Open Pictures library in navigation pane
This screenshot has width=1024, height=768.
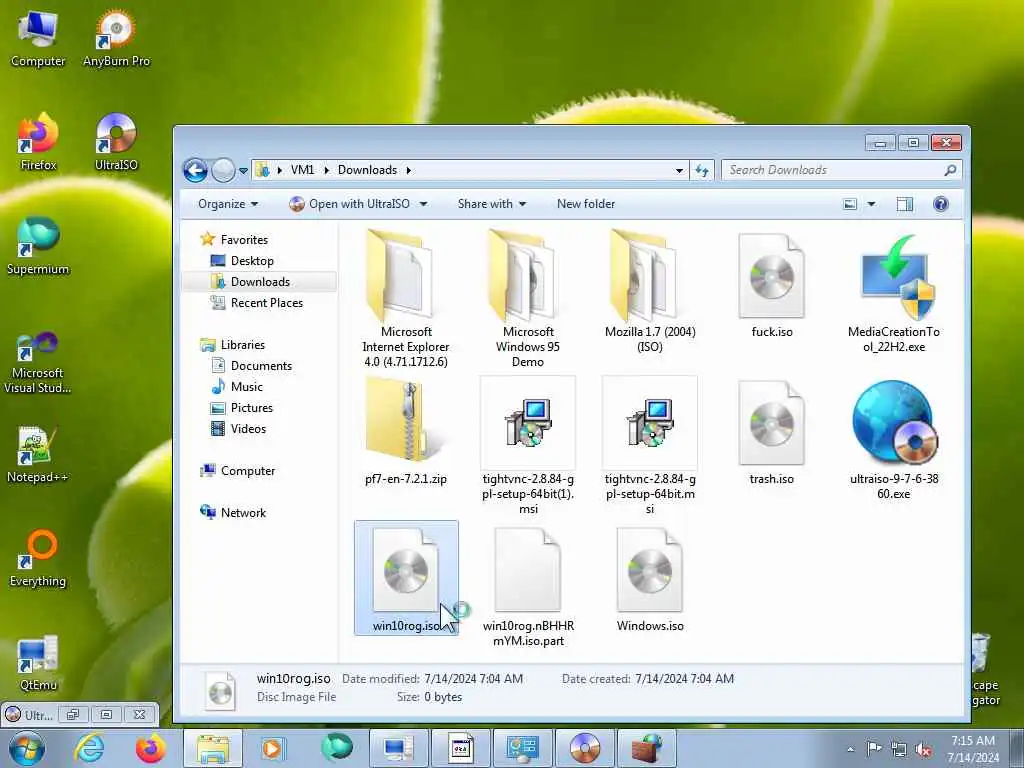251,408
